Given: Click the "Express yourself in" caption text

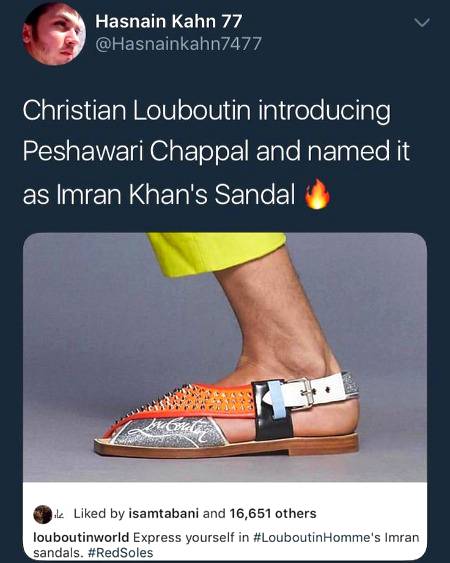Looking at the screenshot, I should (191, 538).
